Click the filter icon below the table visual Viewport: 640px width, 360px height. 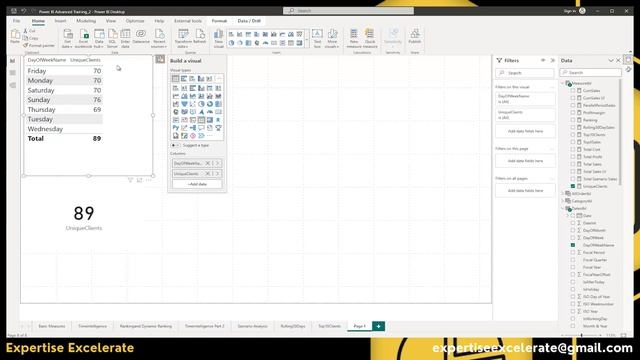(130, 180)
